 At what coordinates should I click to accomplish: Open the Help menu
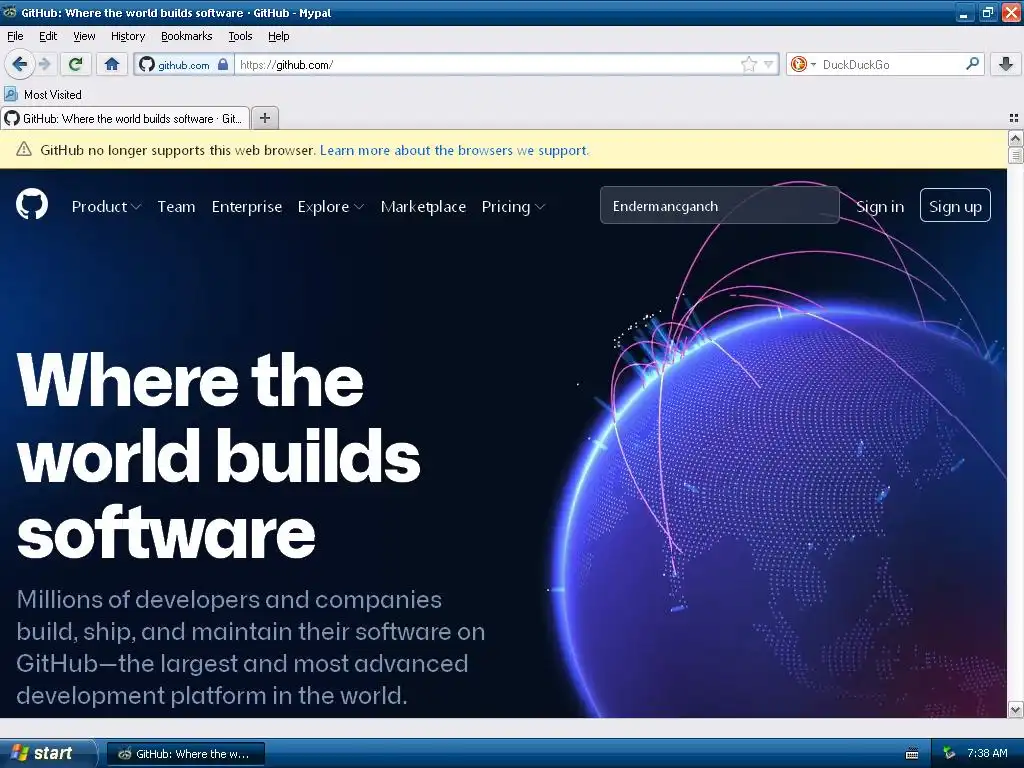pyautogui.click(x=278, y=37)
